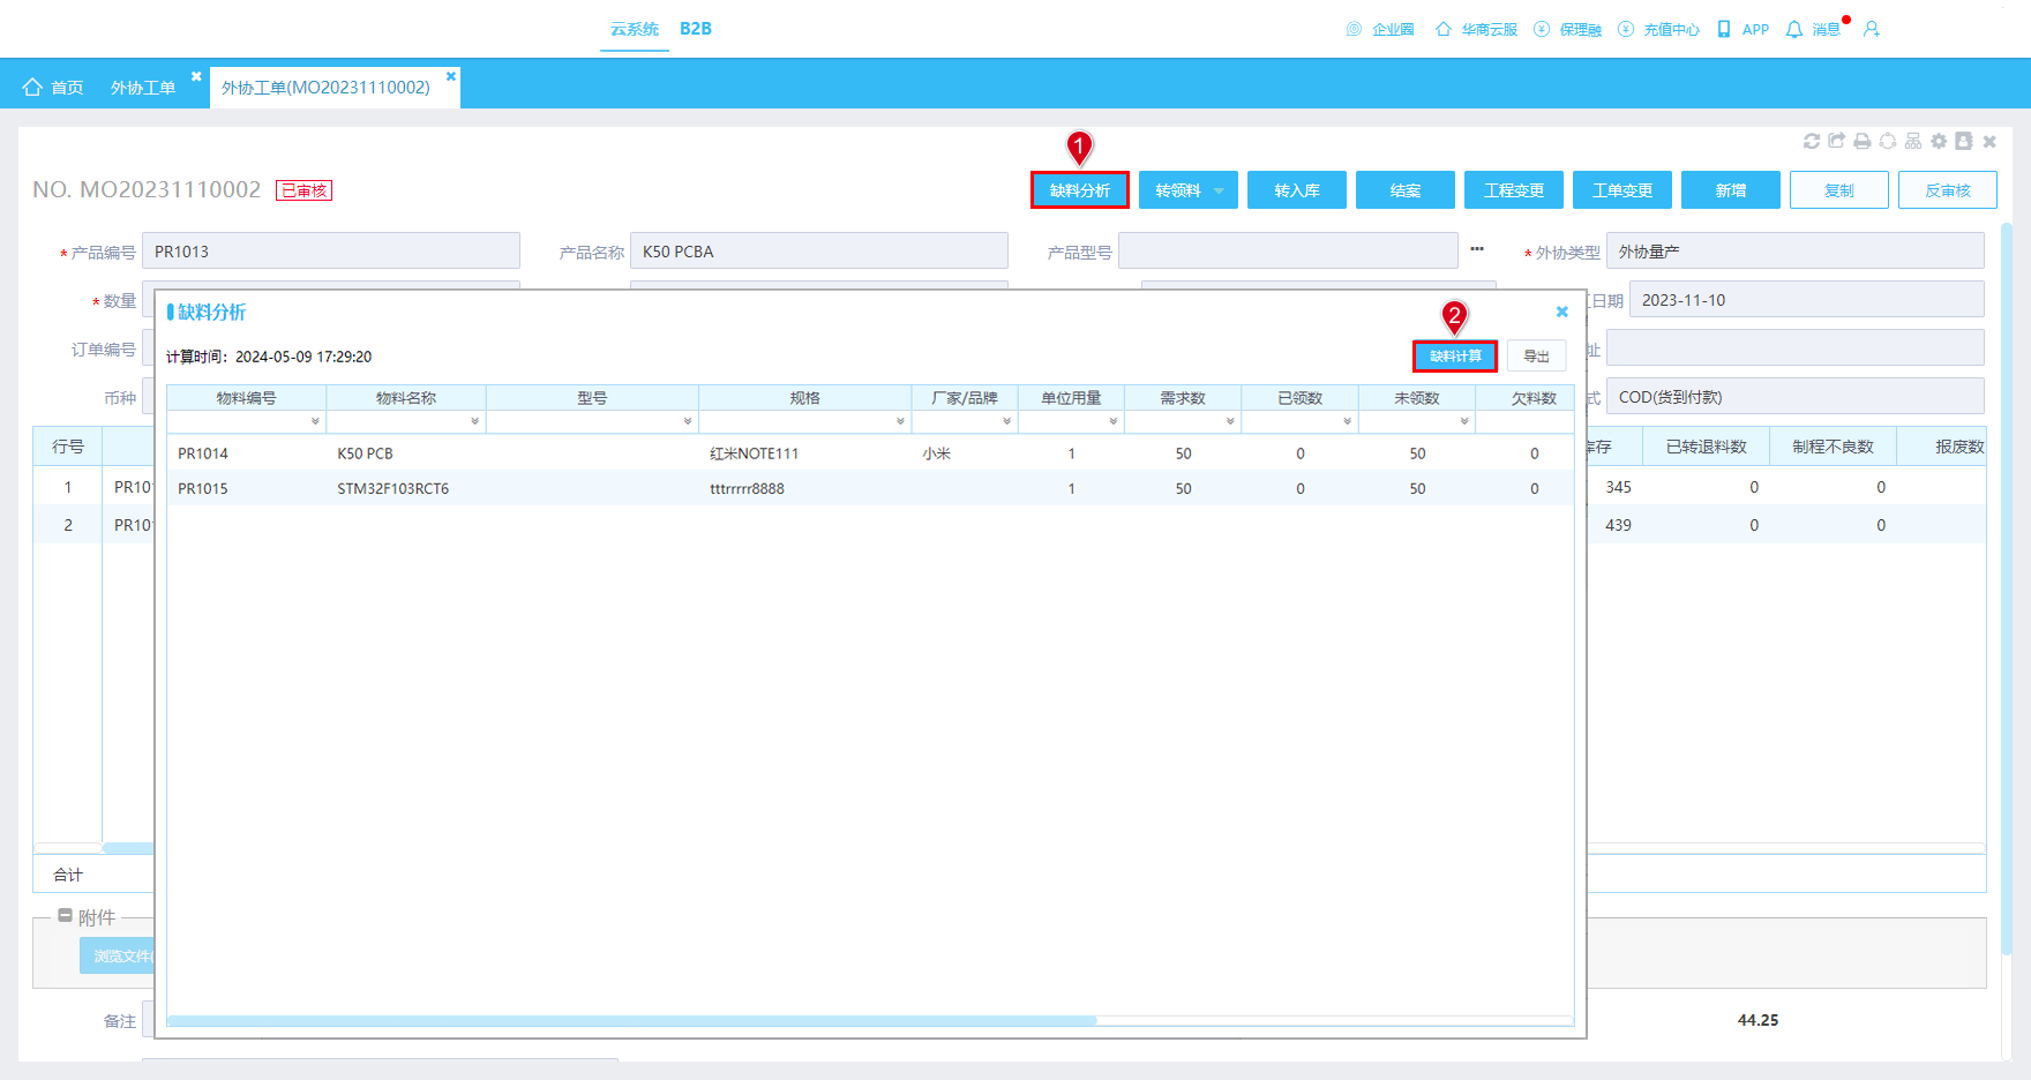Image resolution: width=2031 pixels, height=1080 pixels.
Task: Click the 产品型号 ellipsis lookup button
Action: 1477,250
